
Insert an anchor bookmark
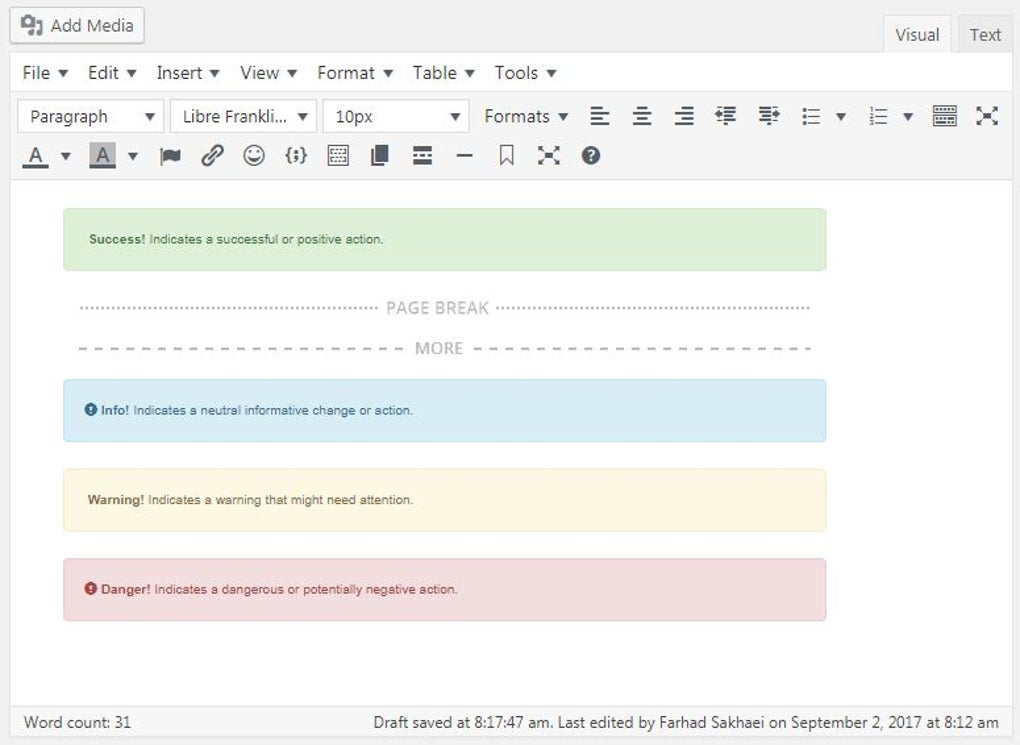[506, 155]
